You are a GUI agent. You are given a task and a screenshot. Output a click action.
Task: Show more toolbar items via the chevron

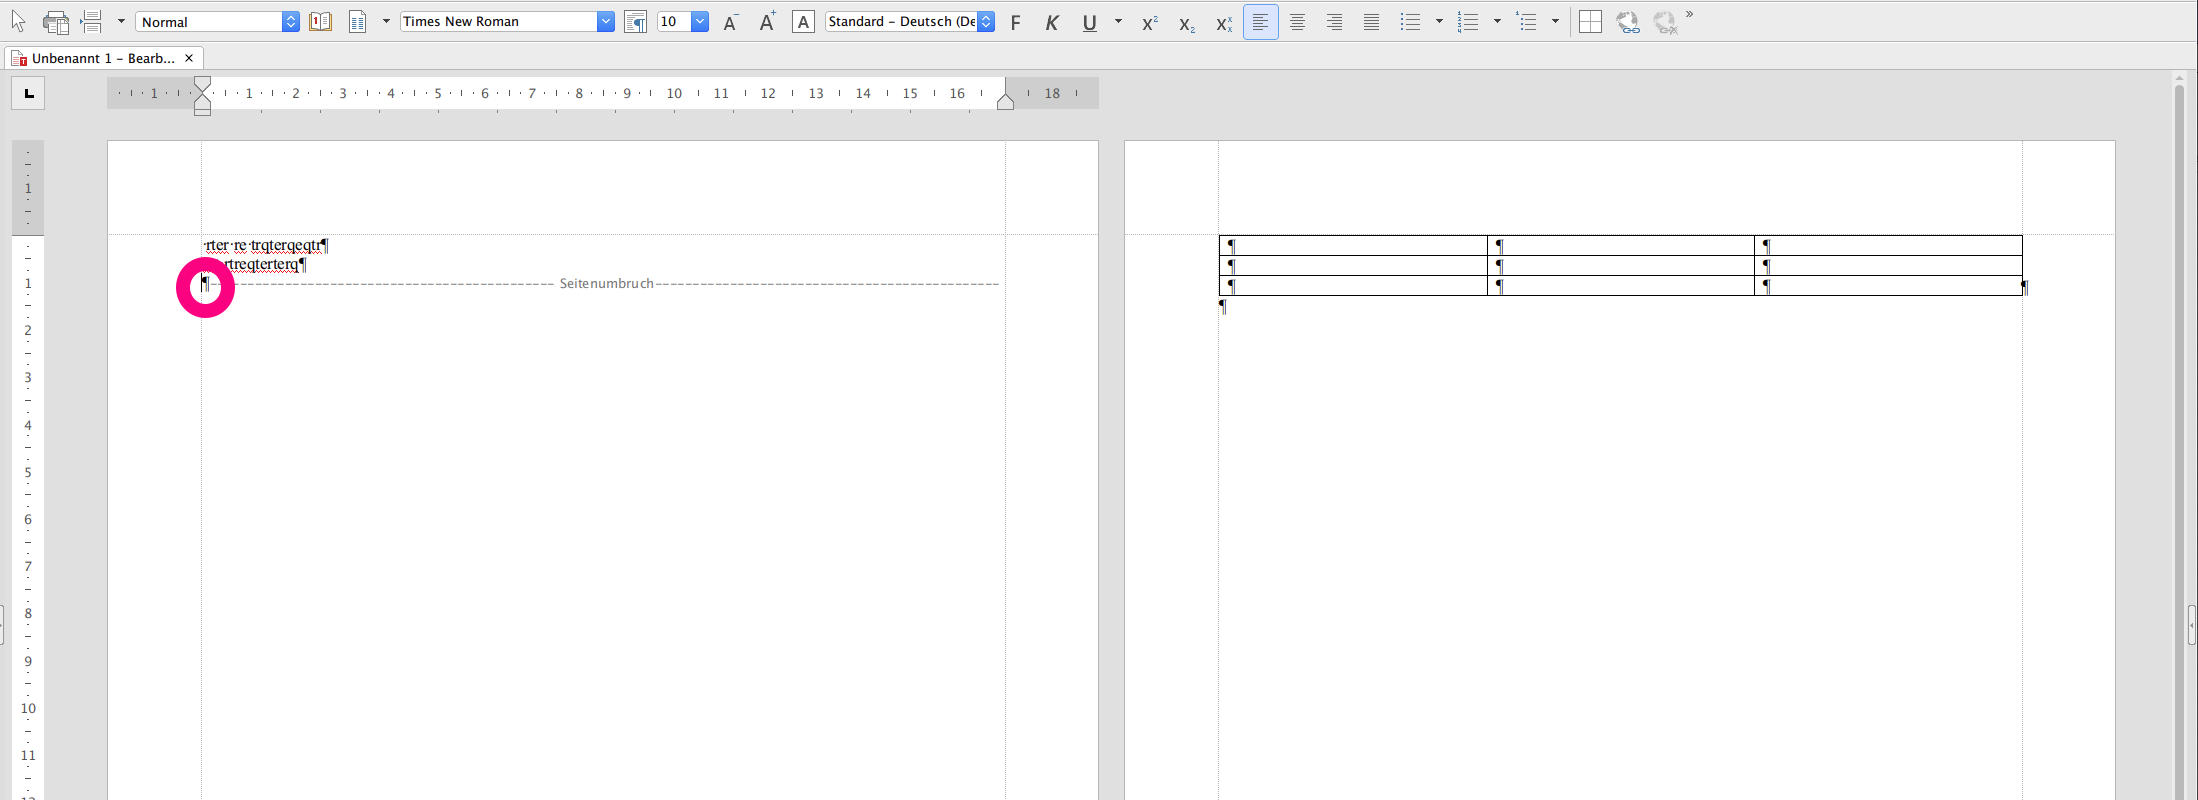[x=1689, y=15]
